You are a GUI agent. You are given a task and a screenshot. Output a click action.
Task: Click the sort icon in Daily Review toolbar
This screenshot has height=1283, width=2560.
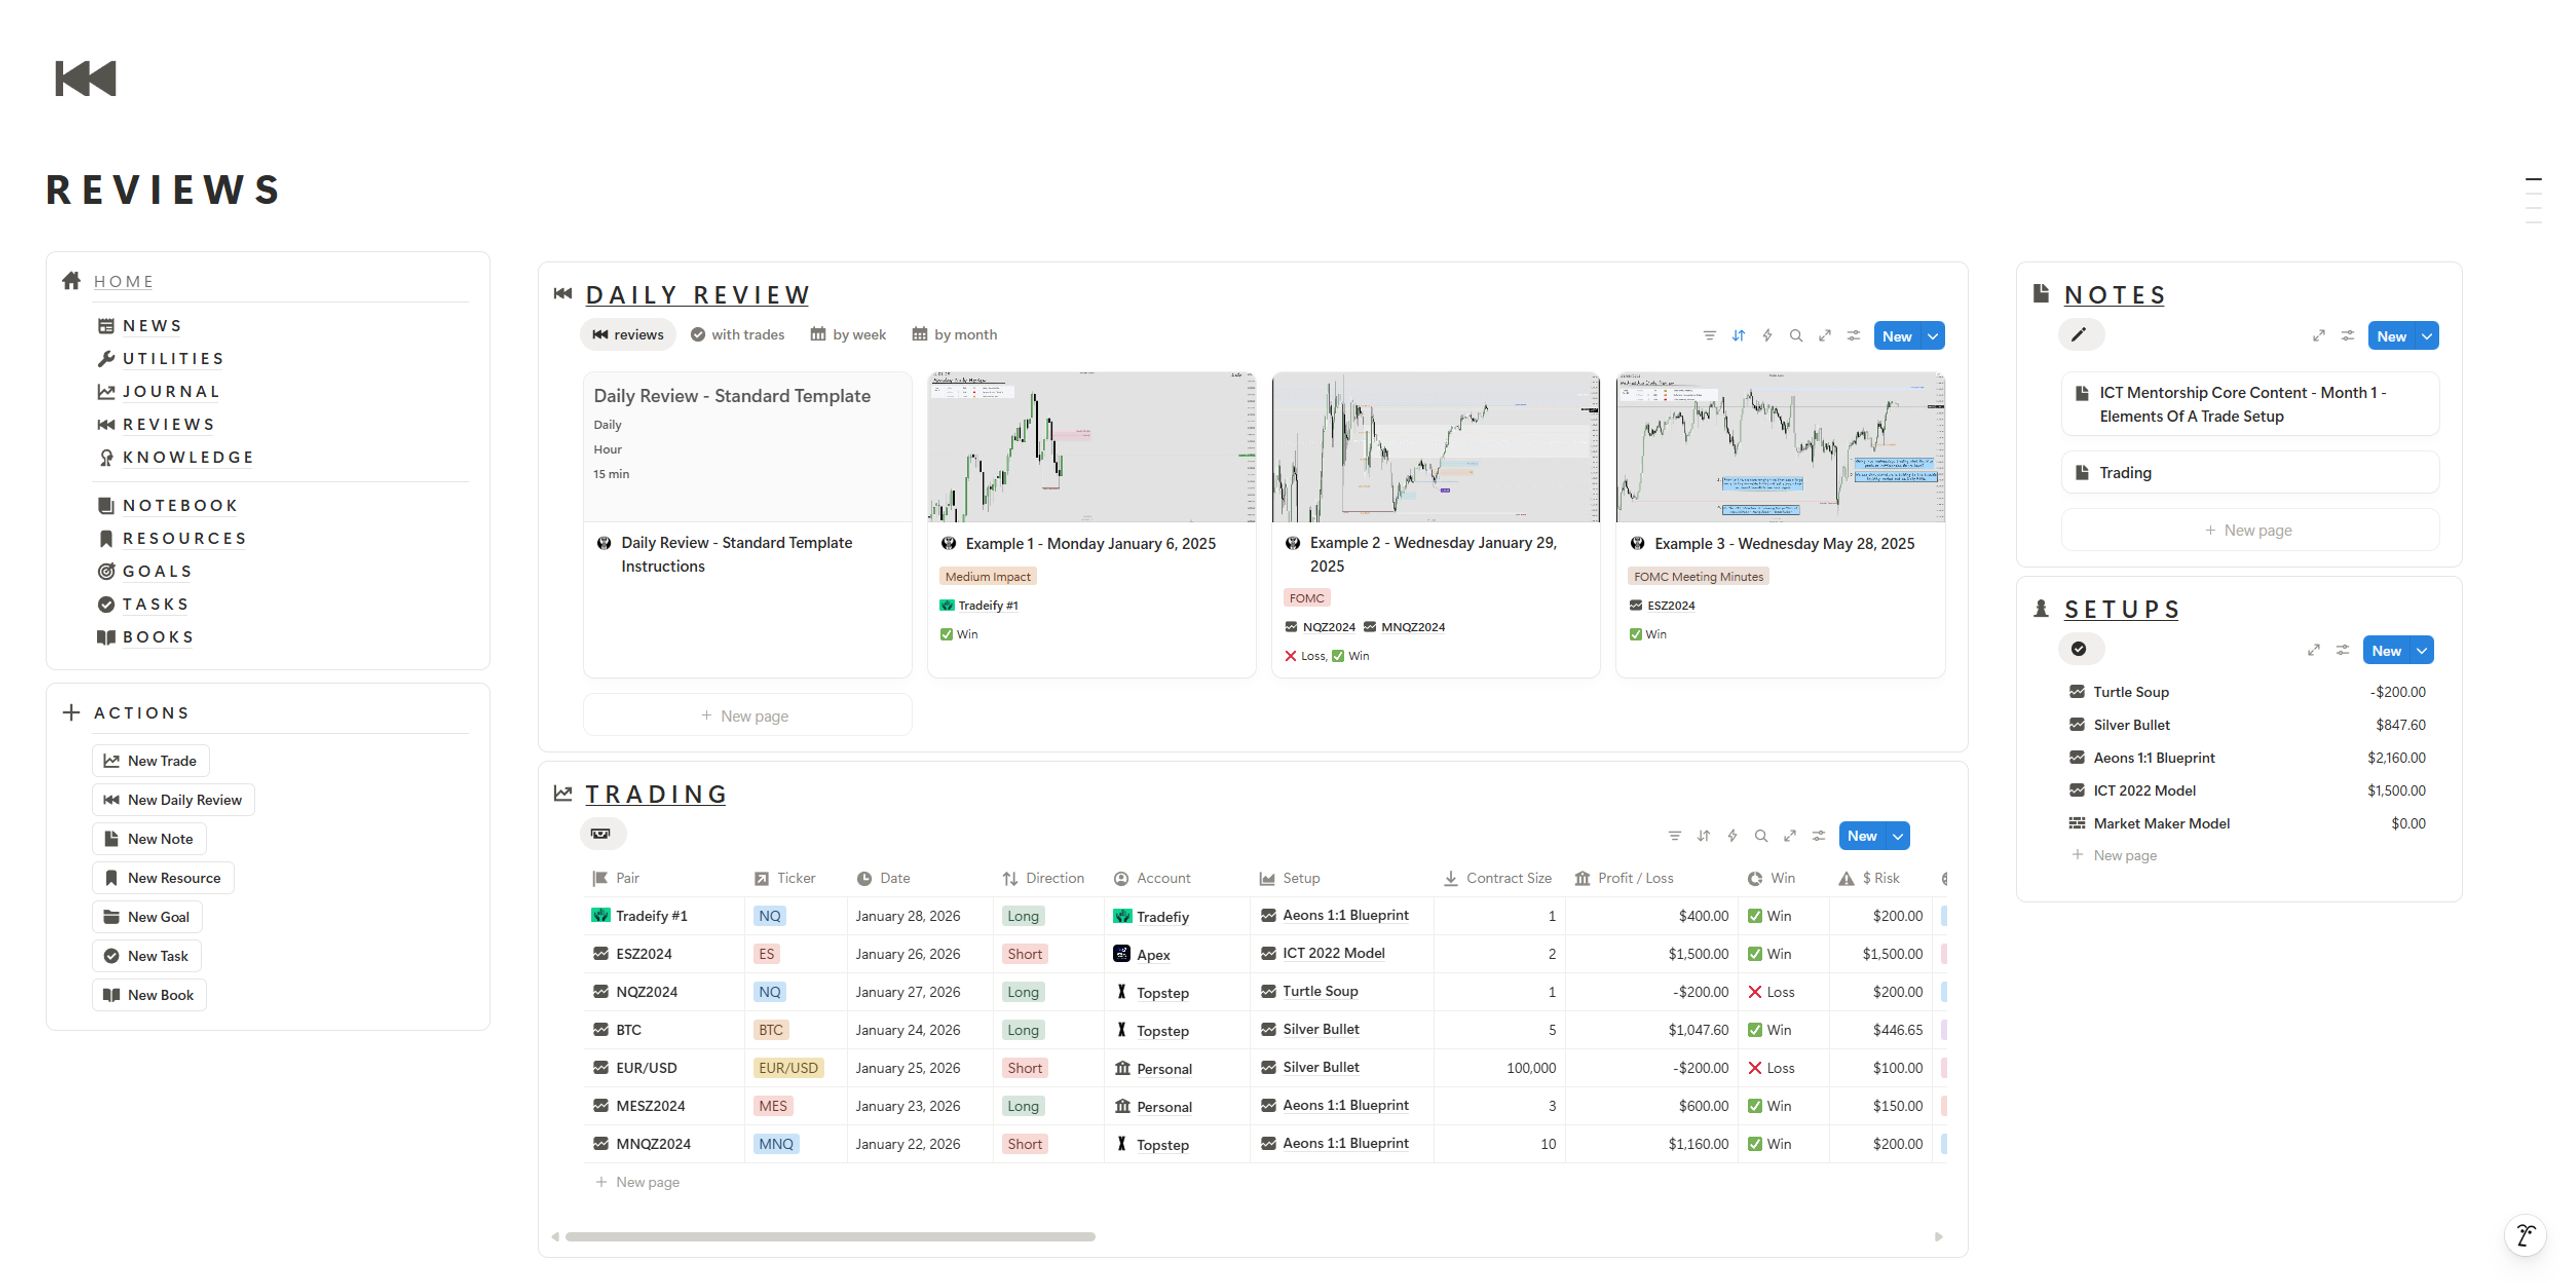click(x=1738, y=336)
